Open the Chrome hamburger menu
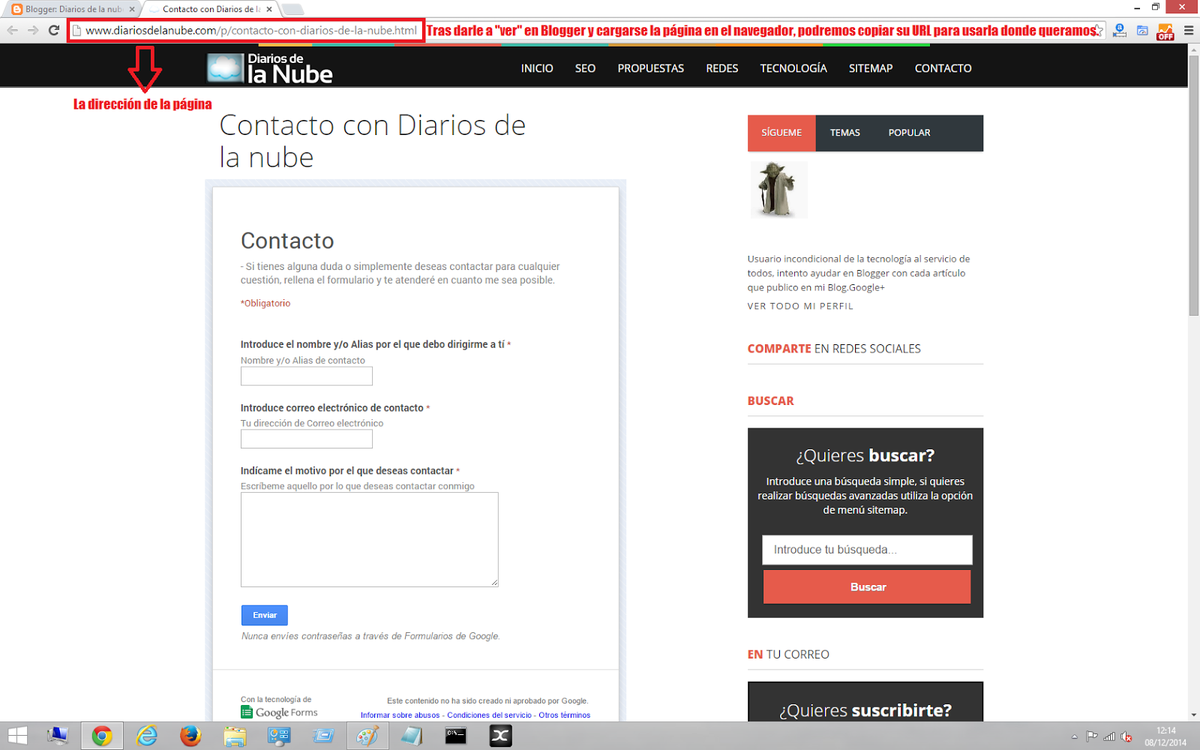 [1188, 31]
